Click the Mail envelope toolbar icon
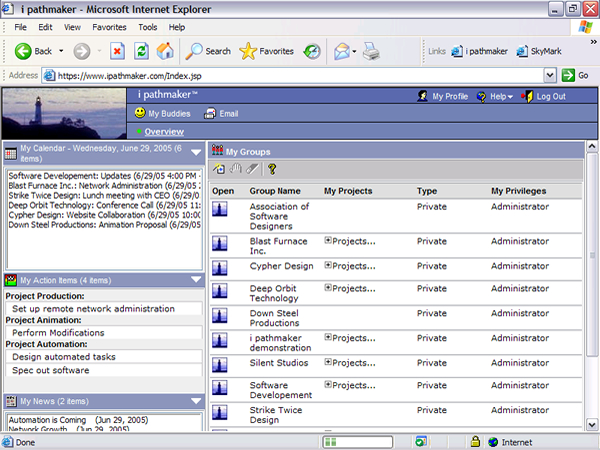This screenshot has width=600, height=450. (342, 51)
